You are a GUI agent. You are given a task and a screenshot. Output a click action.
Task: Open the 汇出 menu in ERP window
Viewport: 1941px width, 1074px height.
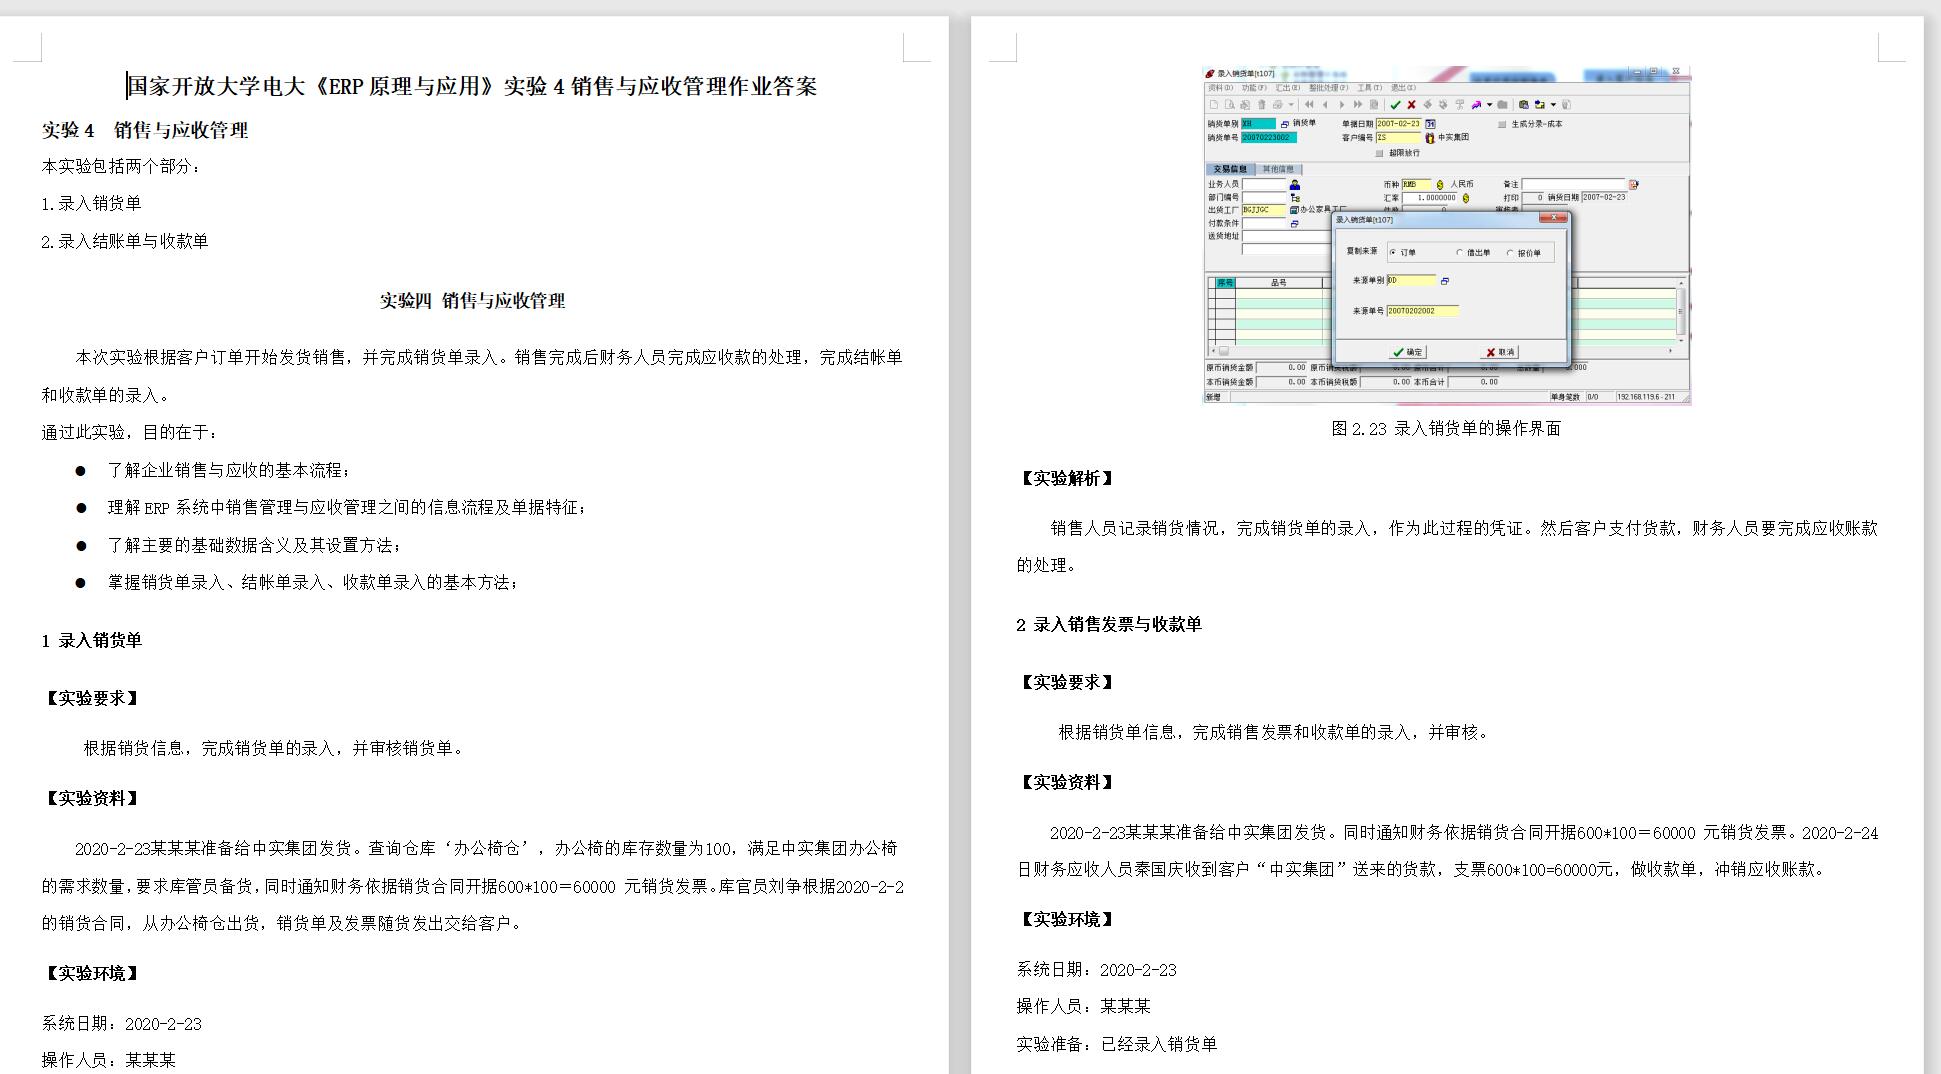(1288, 88)
